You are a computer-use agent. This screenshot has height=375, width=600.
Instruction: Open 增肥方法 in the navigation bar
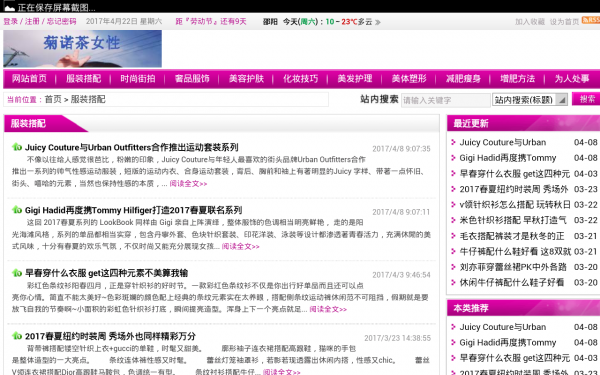518,78
